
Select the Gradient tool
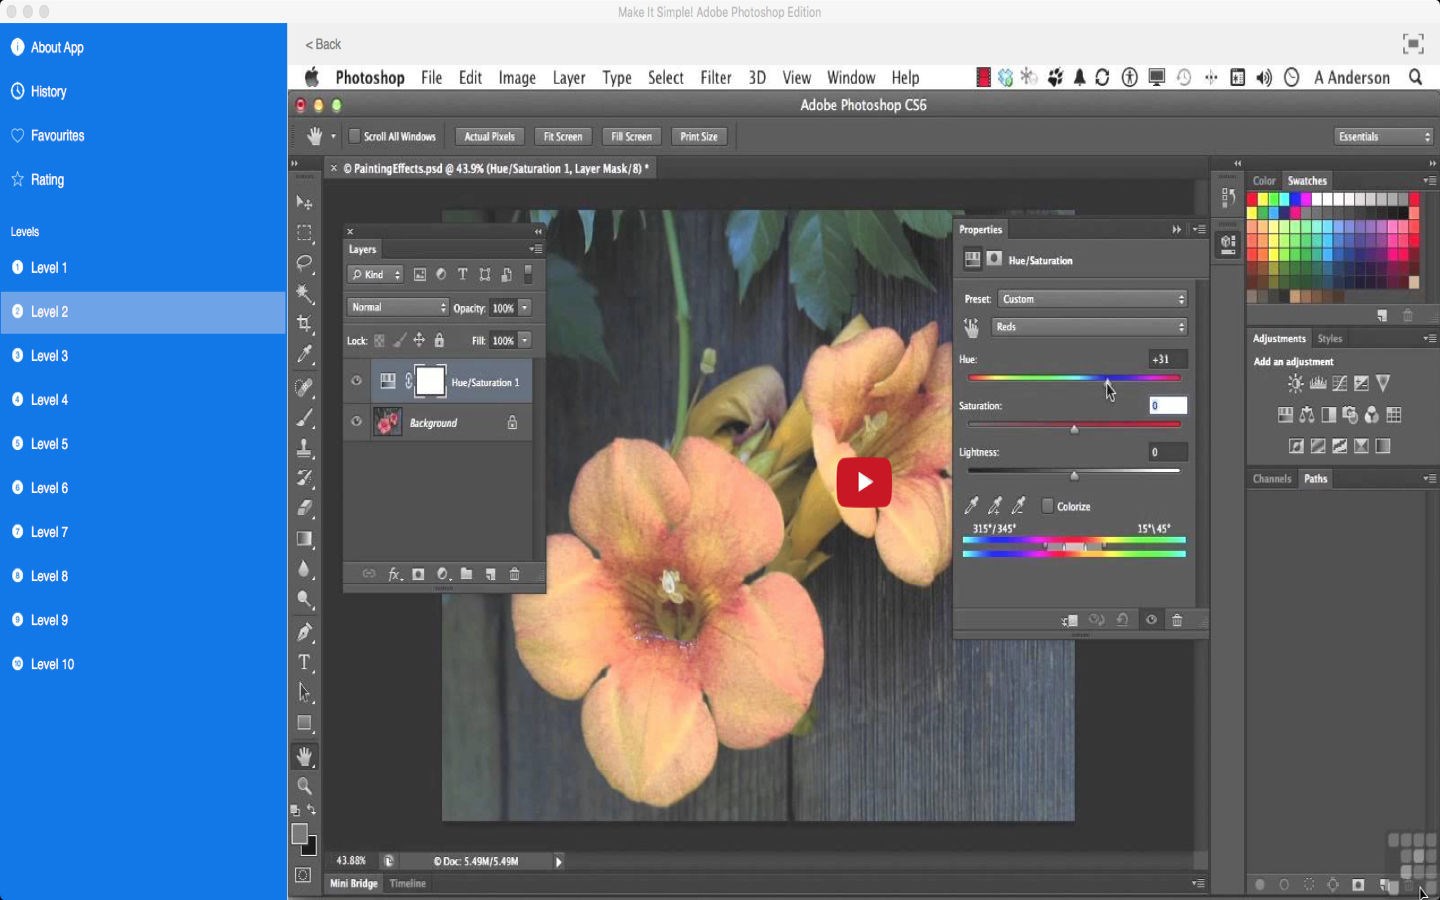(x=305, y=539)
